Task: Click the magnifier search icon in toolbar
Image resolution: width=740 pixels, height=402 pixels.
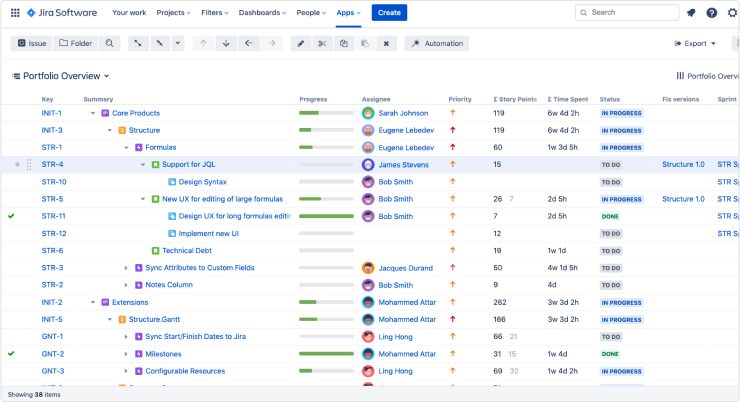Action: click(x=109, y=44)
